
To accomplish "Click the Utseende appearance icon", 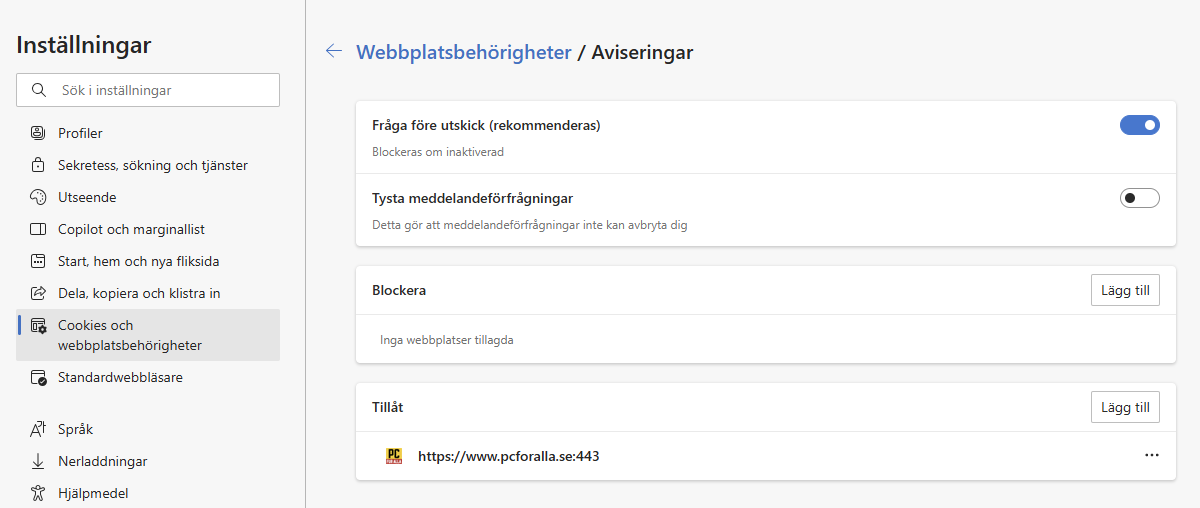I will (39, 197).
